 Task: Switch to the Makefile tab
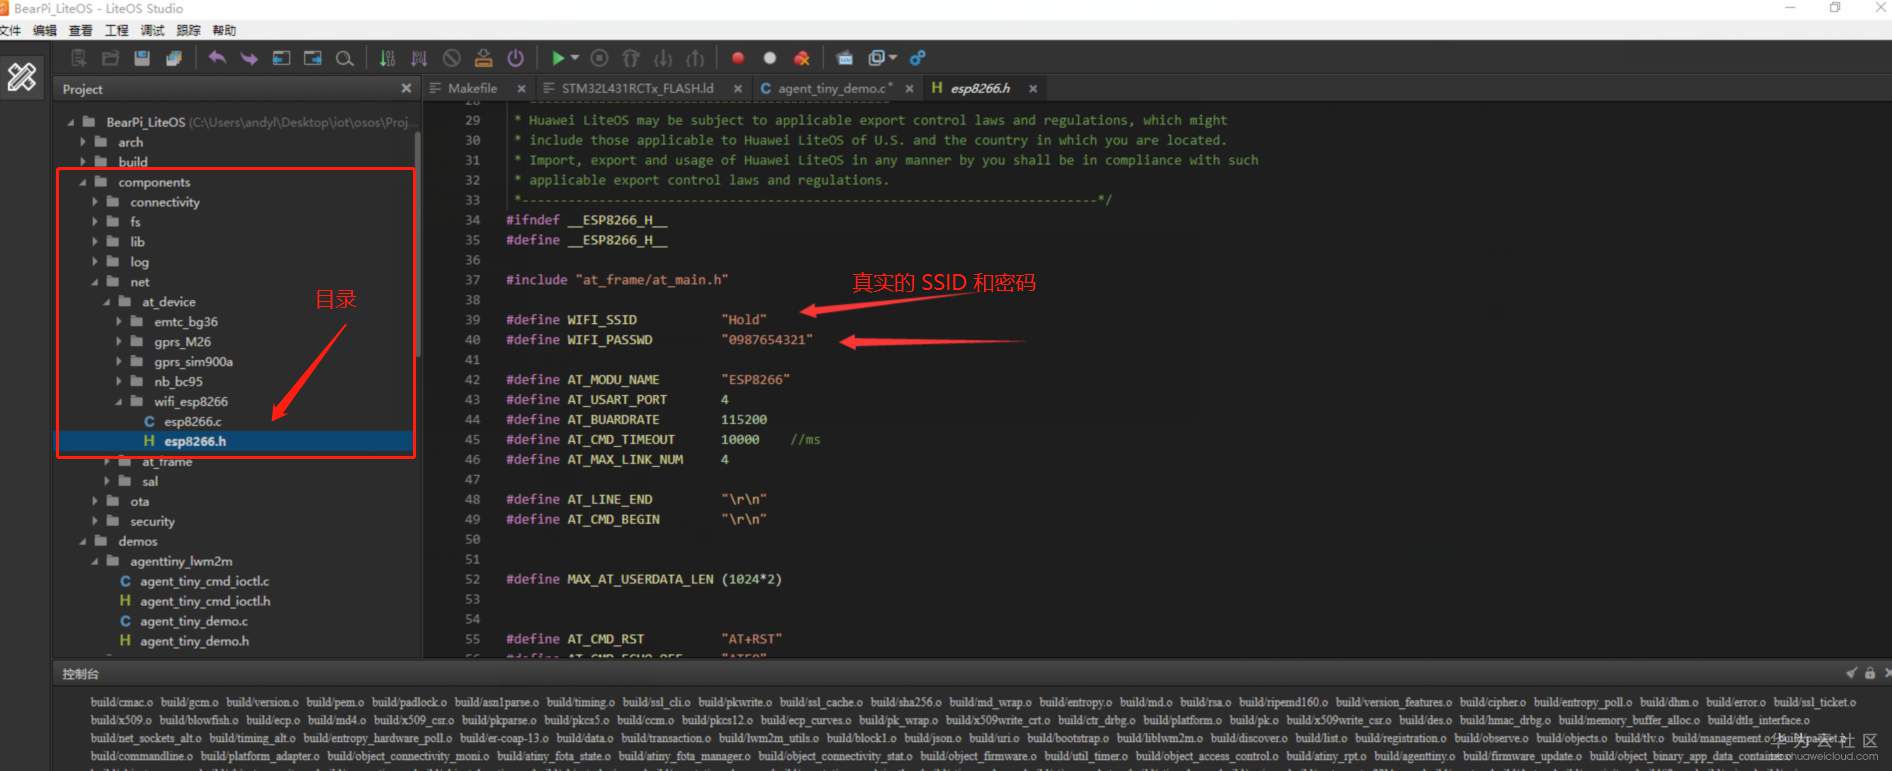point(472,88)
